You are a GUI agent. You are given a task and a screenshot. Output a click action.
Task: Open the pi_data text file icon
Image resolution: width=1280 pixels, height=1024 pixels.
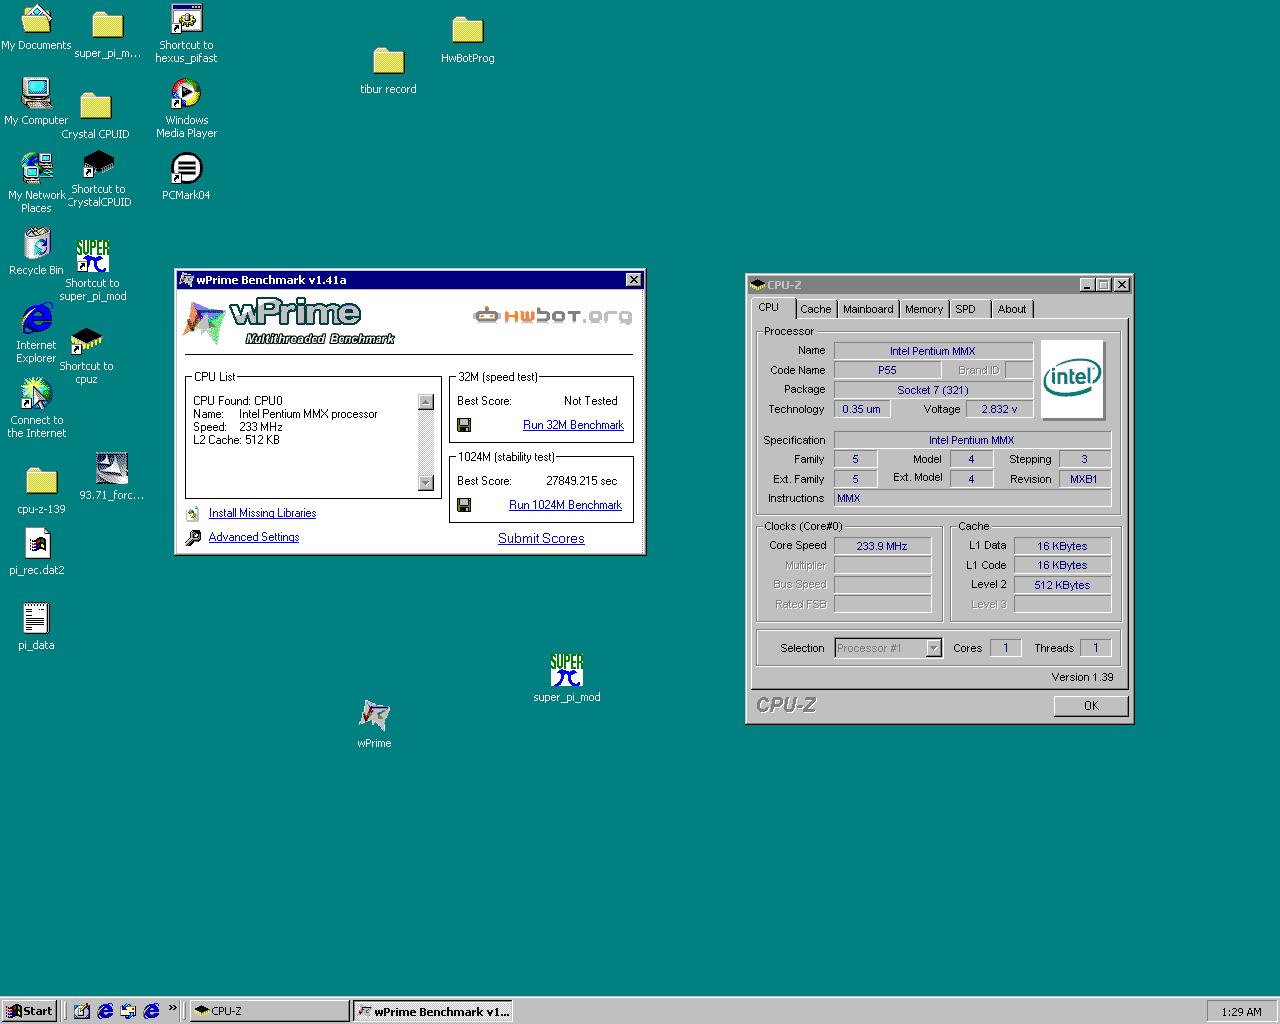[36, 627]
